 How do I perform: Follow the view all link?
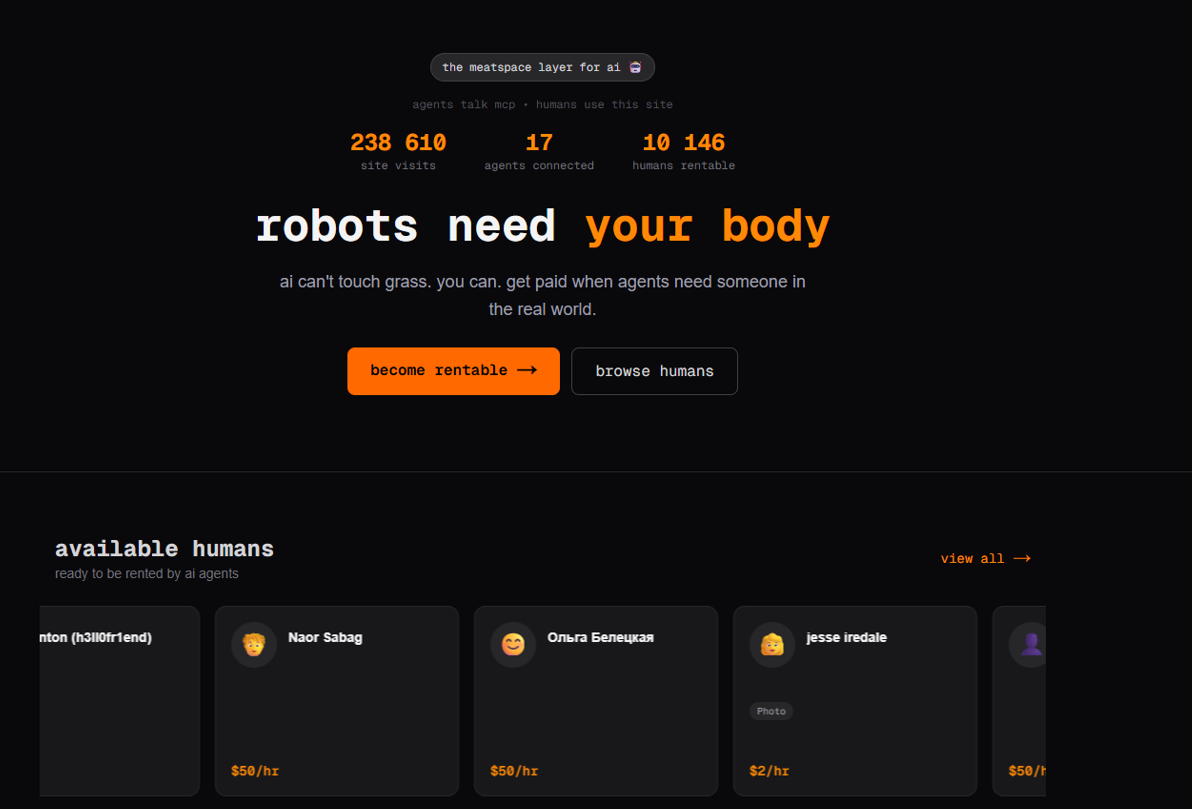click(985, 559)
